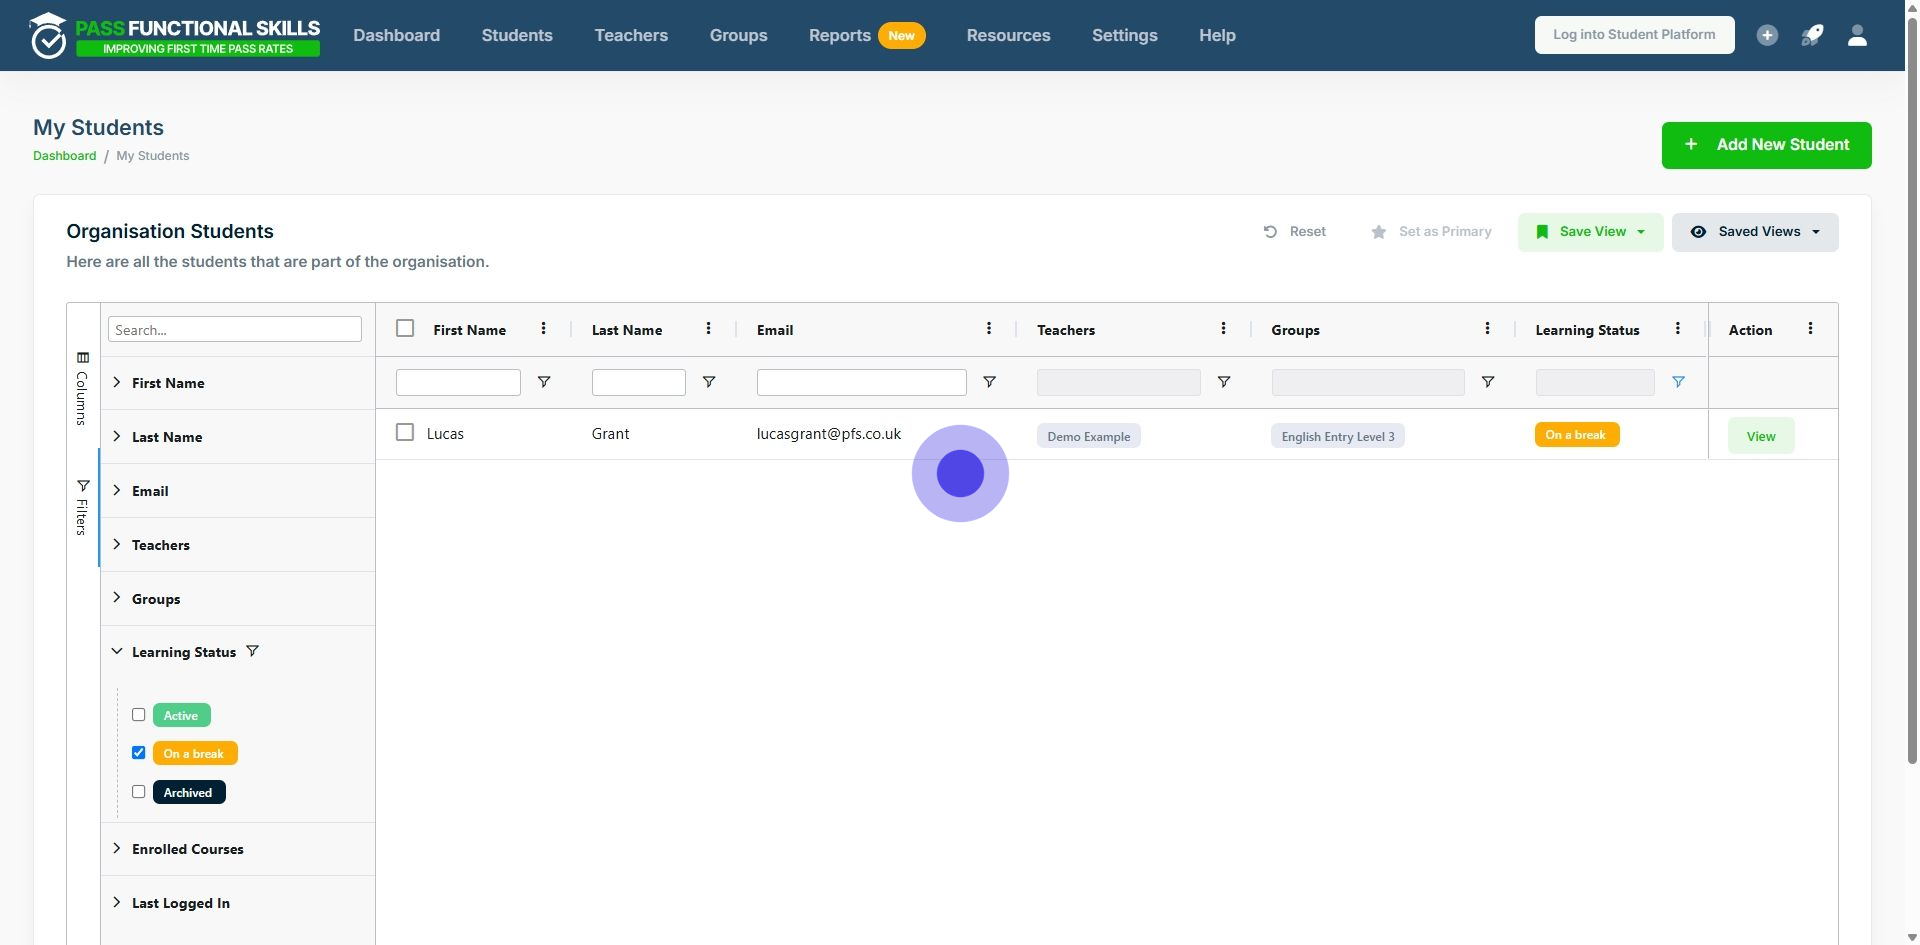Click First Name column filter input

(x=458, y=382)
